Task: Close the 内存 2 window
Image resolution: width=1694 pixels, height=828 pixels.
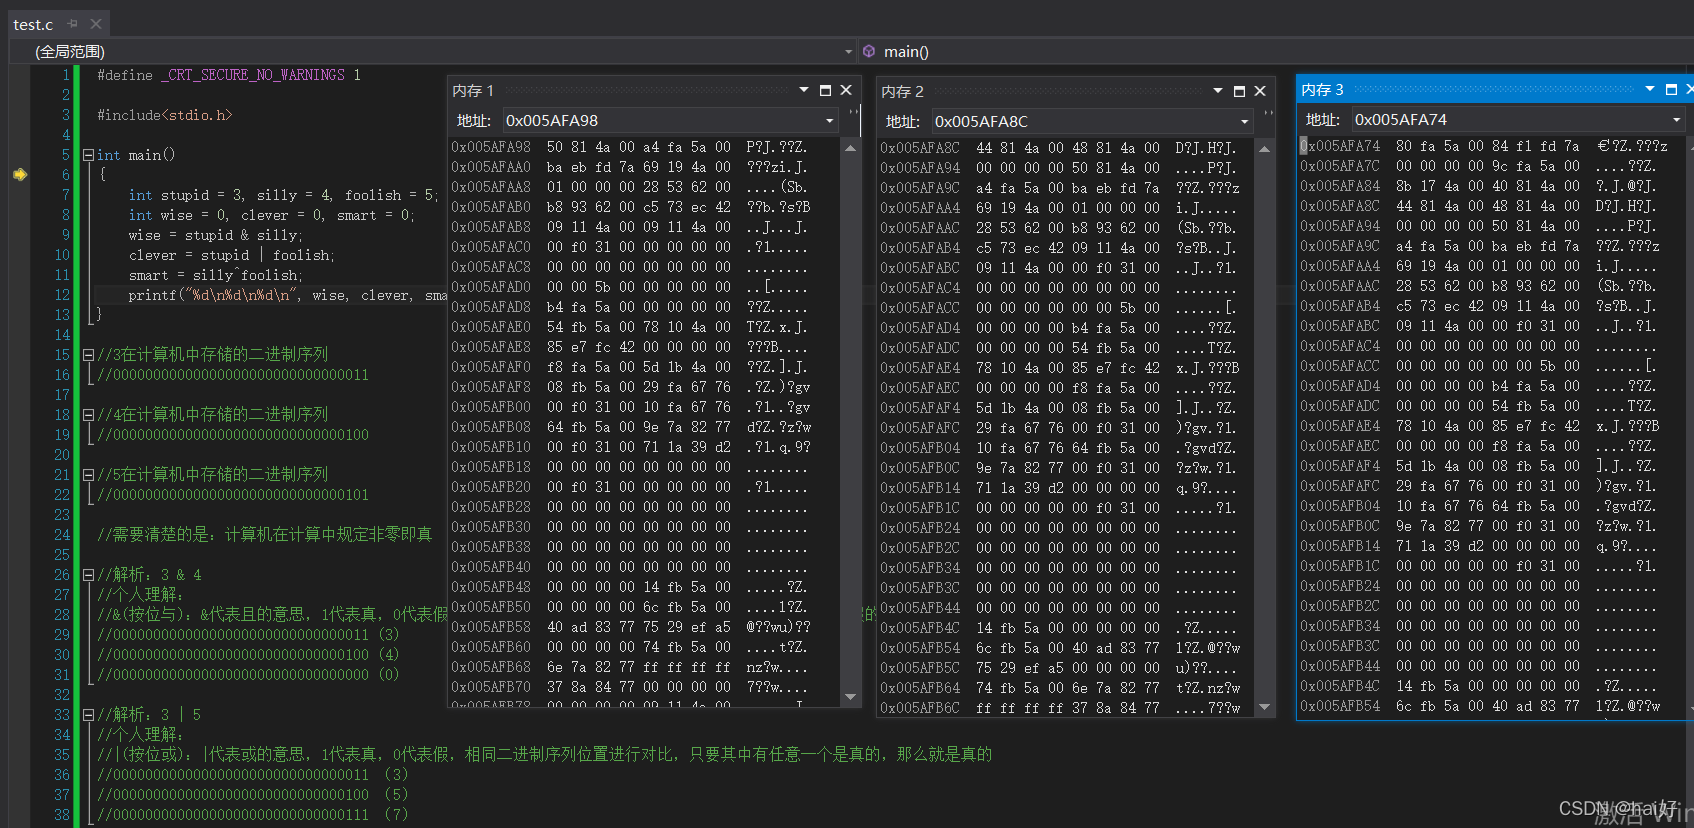Action: [1260, 91]
